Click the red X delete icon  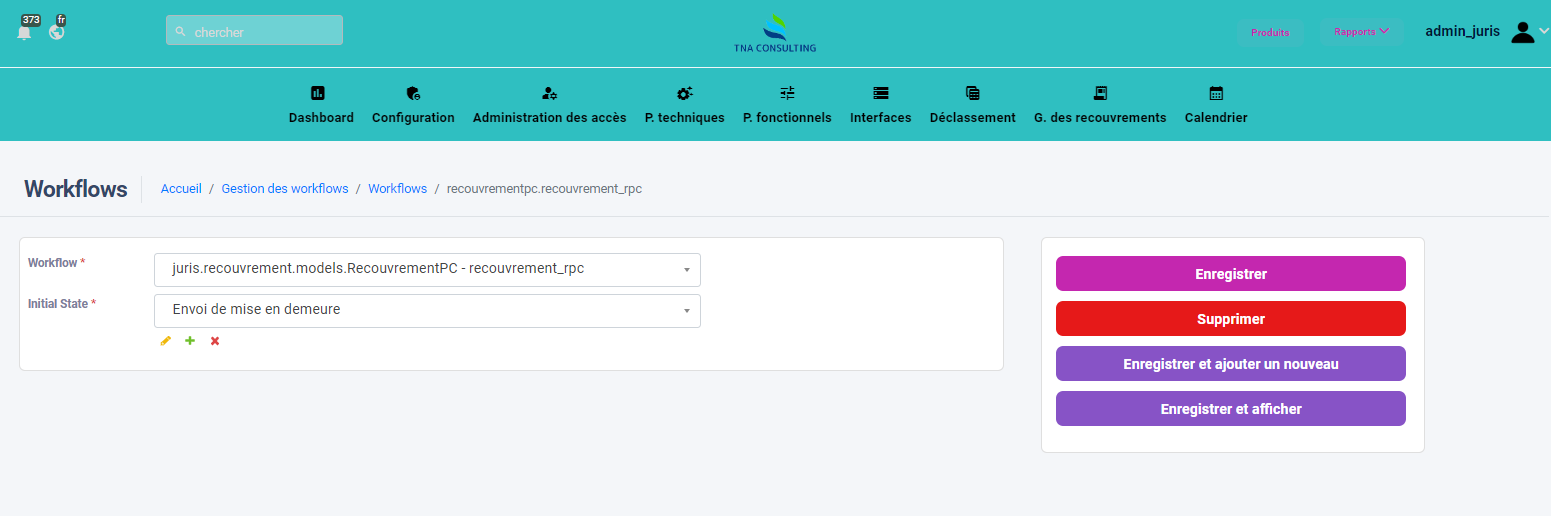[x=215, y=341]
